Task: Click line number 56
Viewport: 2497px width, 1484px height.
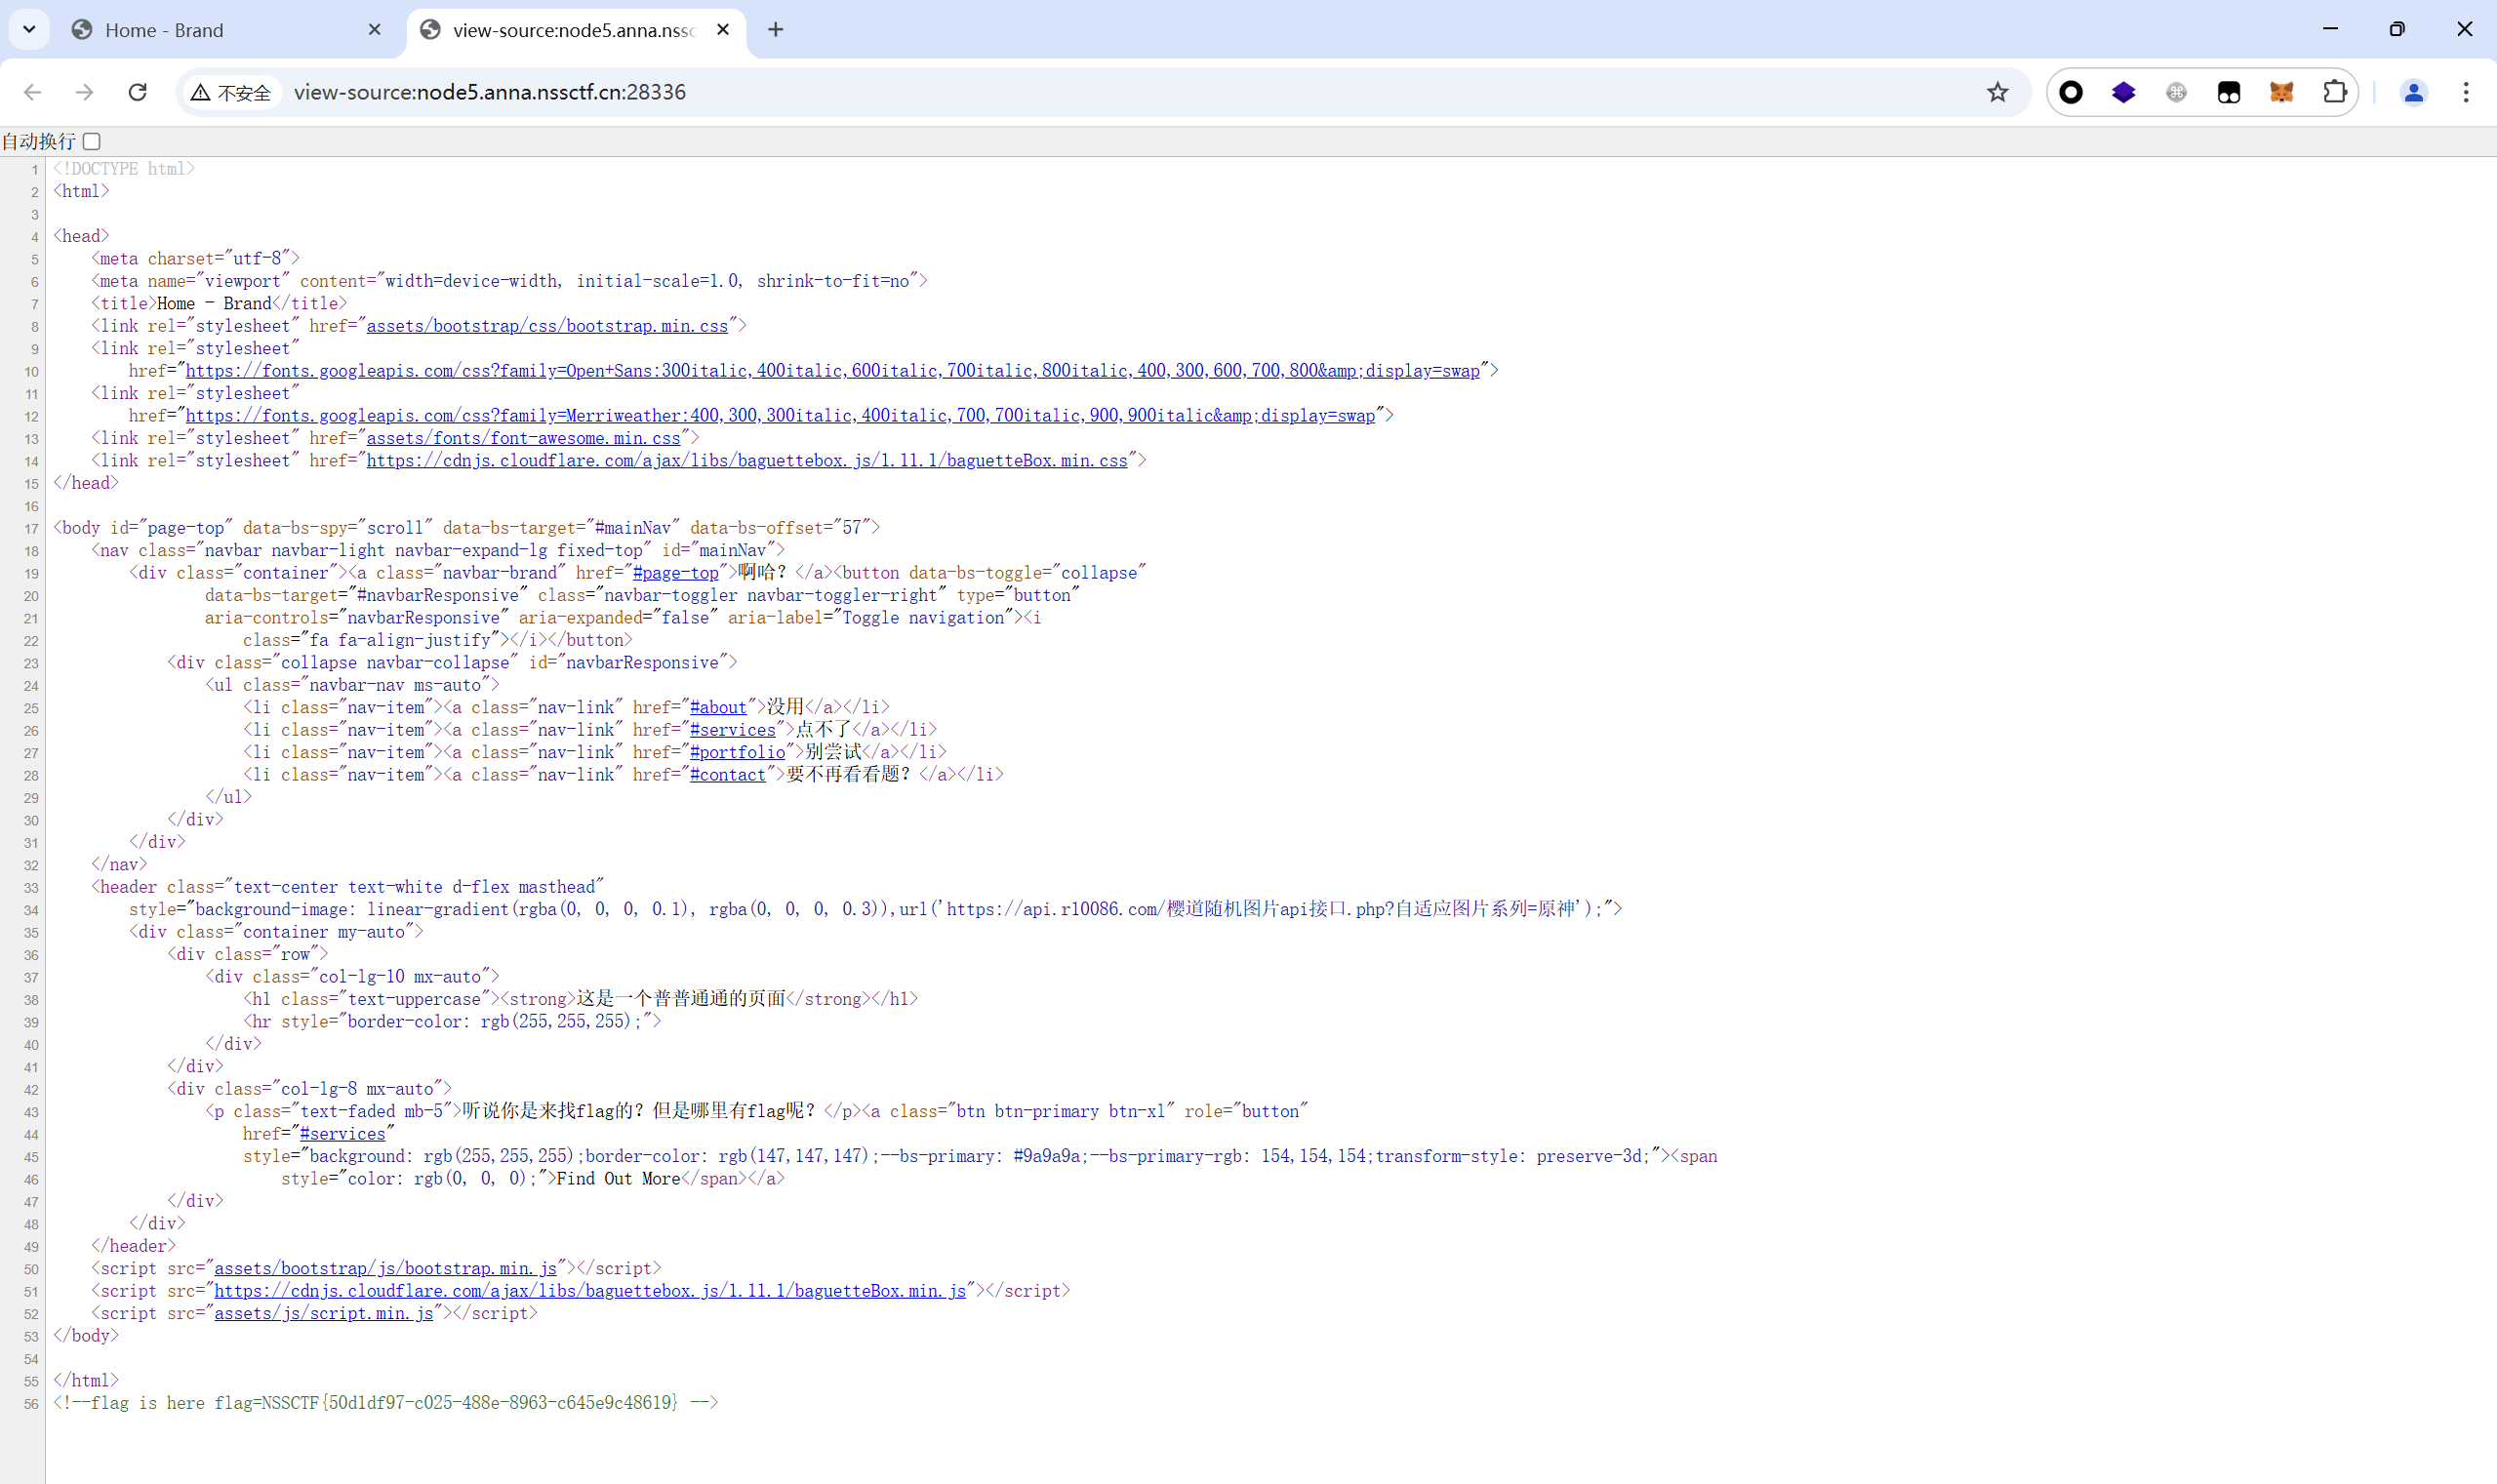Action: pyautogui.click(x=31, y=1404)
